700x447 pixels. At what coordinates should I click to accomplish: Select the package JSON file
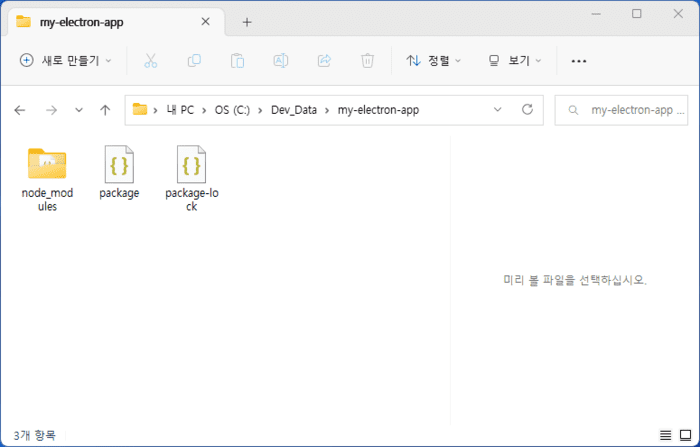119,173
